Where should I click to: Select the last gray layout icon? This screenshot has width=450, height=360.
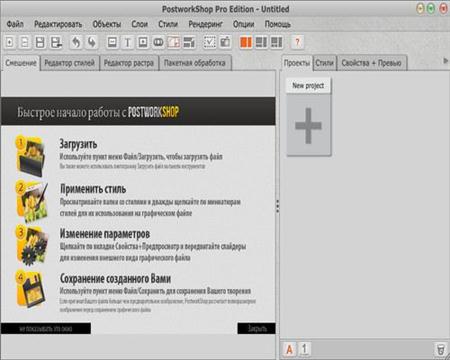277,42
